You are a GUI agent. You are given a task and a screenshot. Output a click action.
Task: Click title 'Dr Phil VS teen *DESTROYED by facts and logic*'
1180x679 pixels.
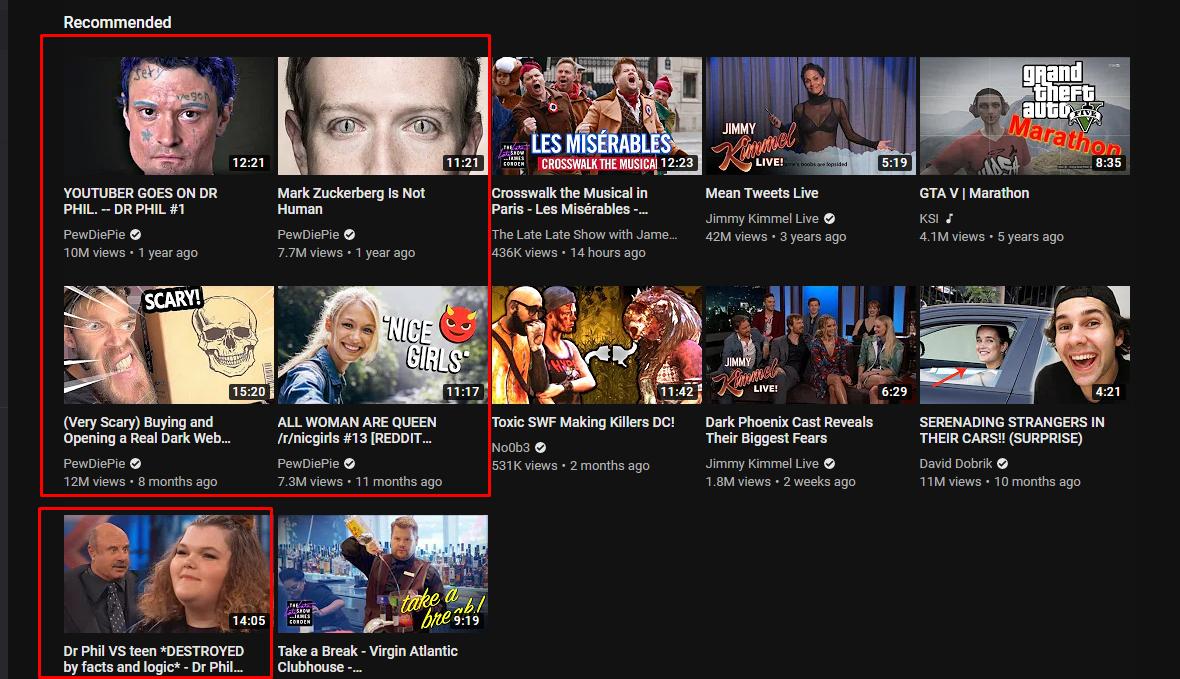click(154, 659)
